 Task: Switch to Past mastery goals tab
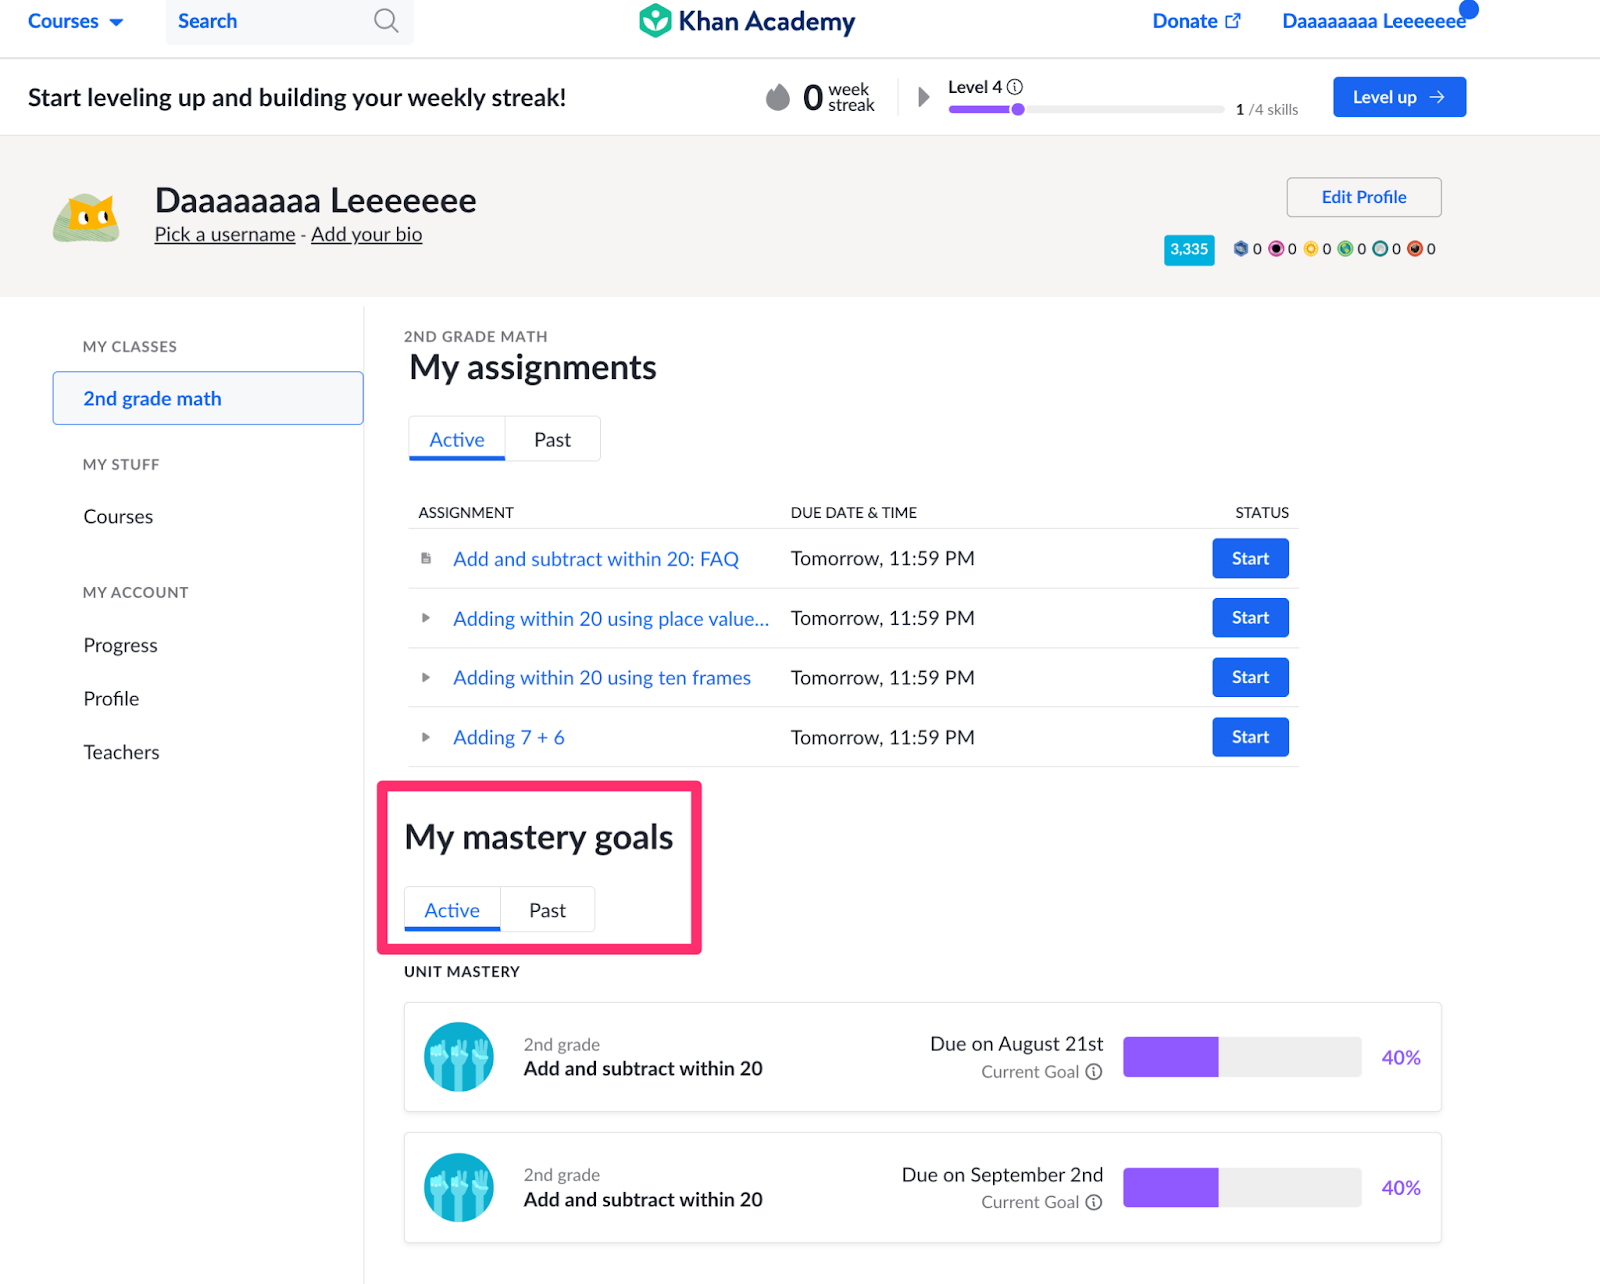[547, 910]
